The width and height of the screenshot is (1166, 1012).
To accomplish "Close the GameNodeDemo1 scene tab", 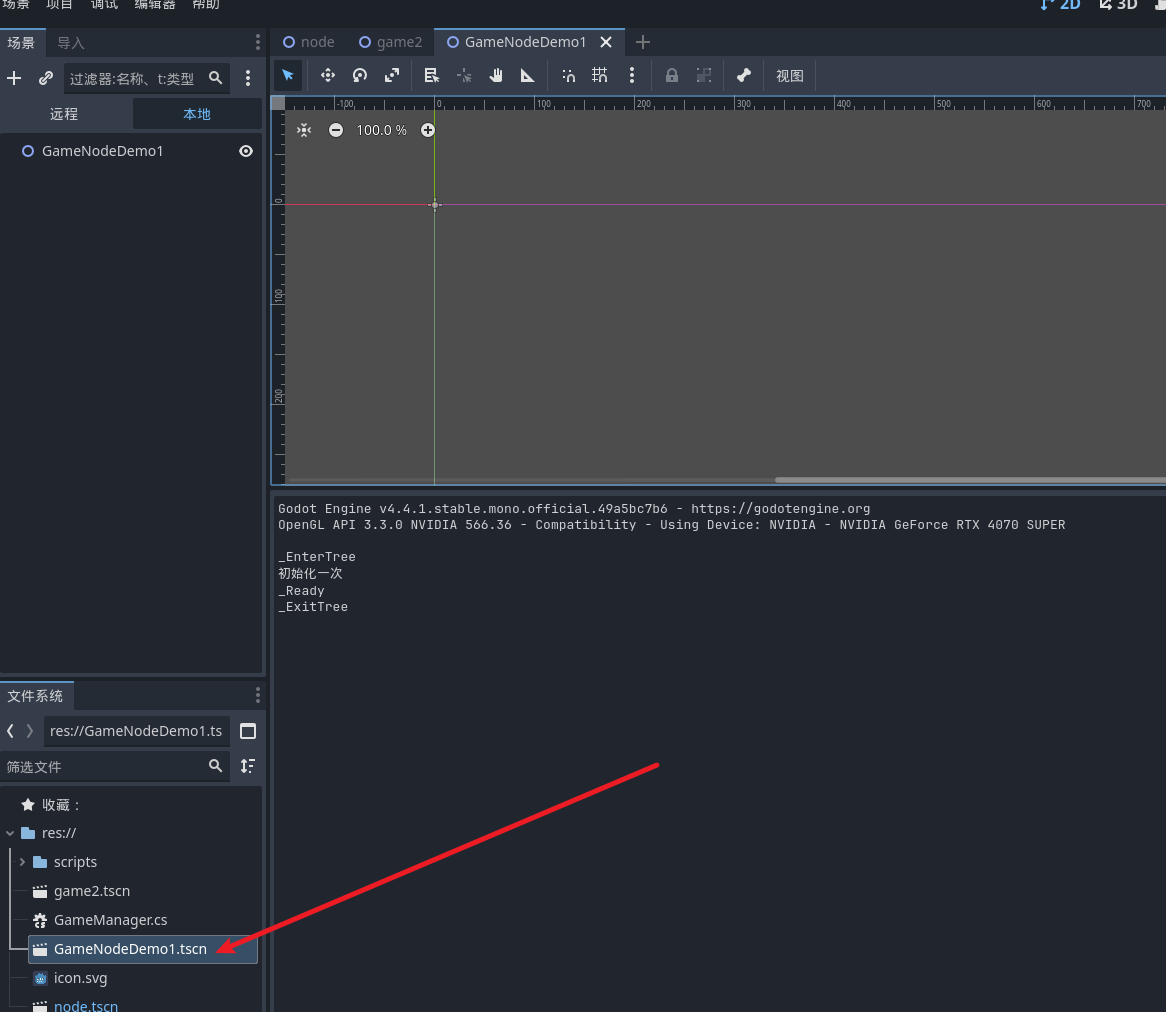I will coord(606,42).
